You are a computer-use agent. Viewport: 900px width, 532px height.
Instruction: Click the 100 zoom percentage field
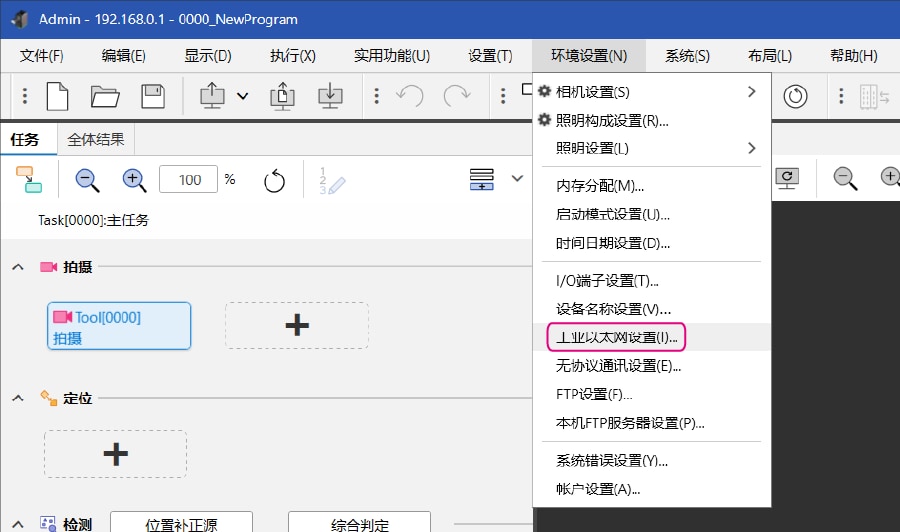tap(189, 180)
